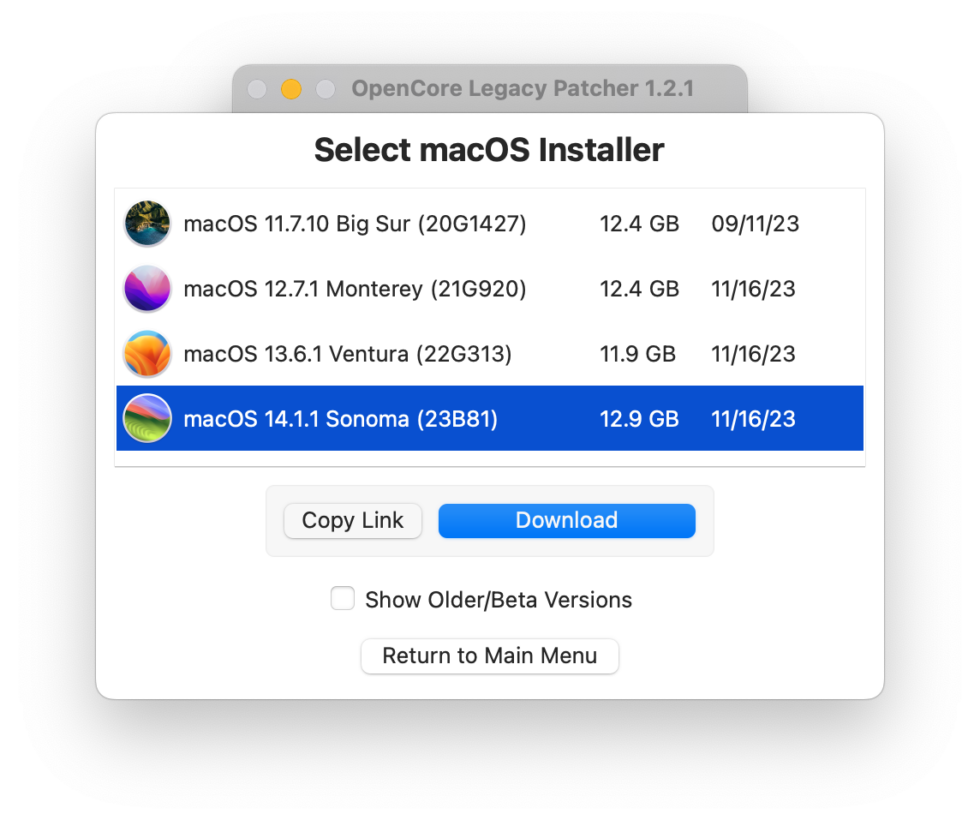980x826 pixels.
Task: Click the 12.9 GB size for Sonoma
Action: (x=639, y=419)
